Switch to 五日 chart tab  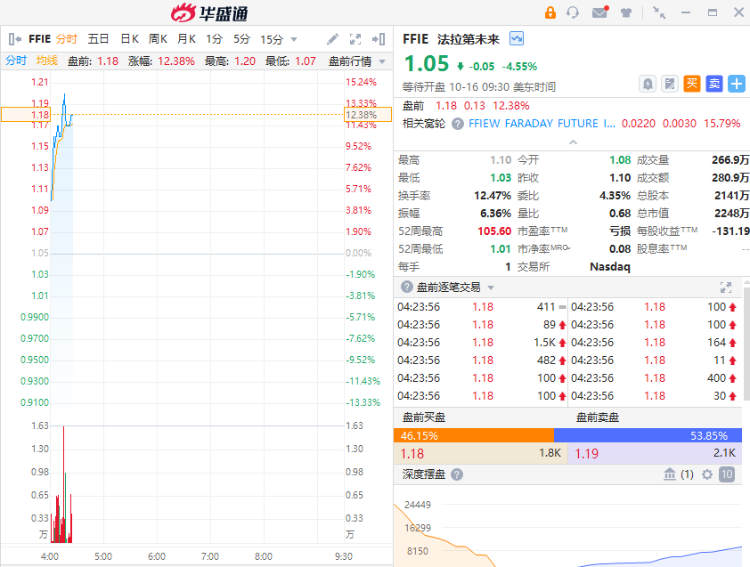(98, 39)
